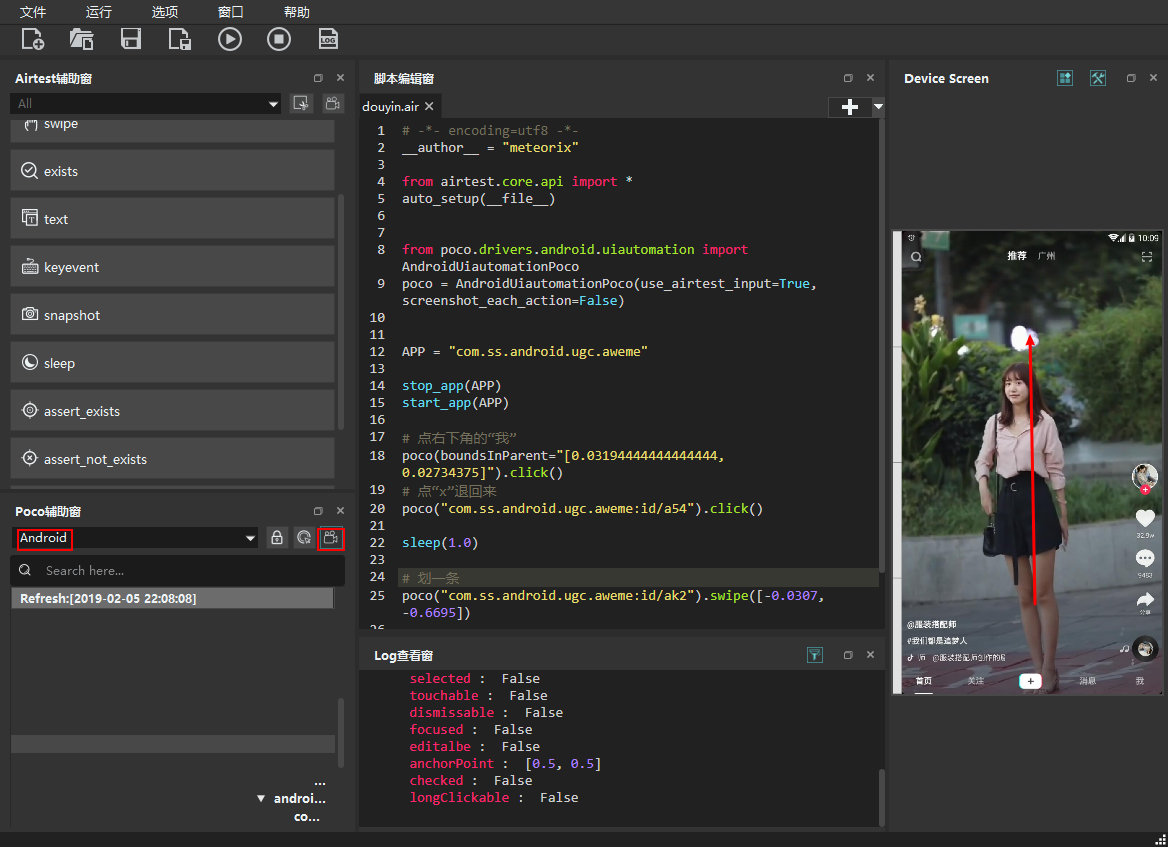
Task: Switch to the douyin.air tab
Action: point(390,106)
